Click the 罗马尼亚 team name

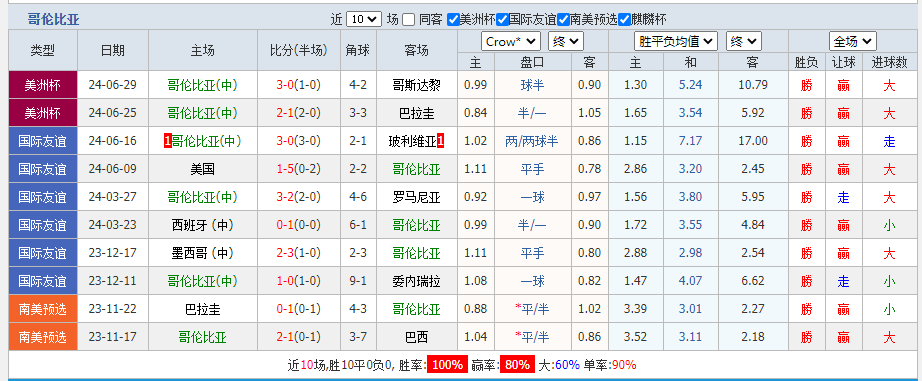[x=416, y=198]
